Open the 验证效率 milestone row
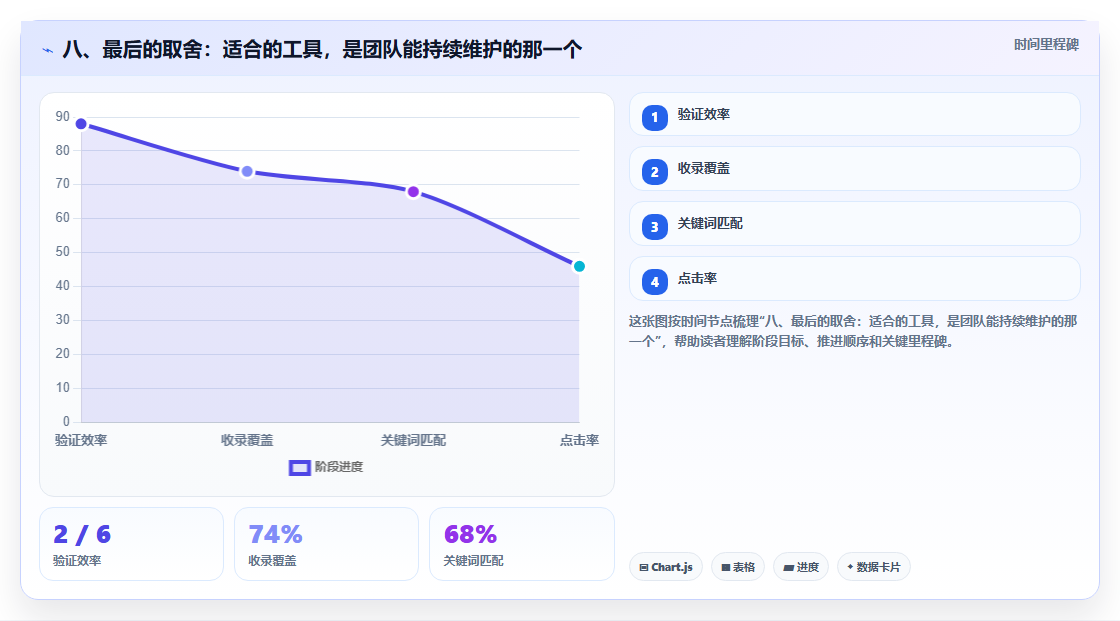 pyautogui.click(x=854, y=114)
